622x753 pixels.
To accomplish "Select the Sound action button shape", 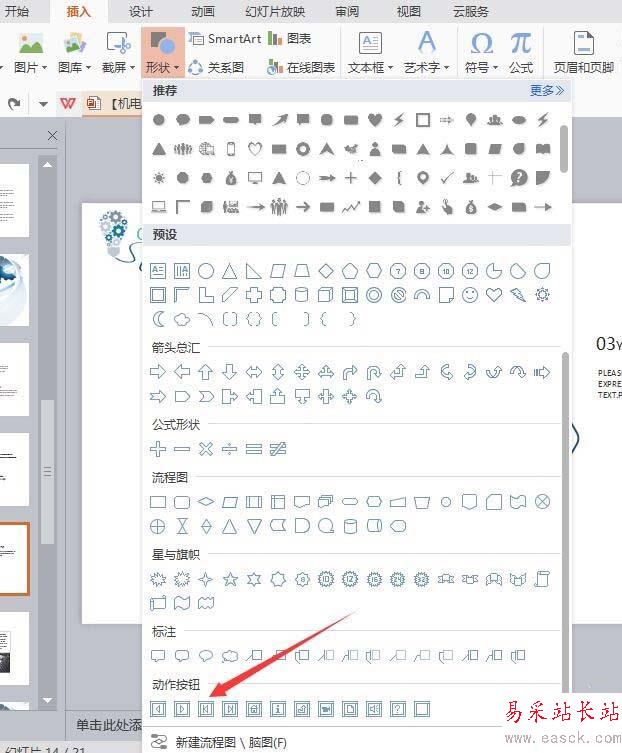I will [374, 709].
